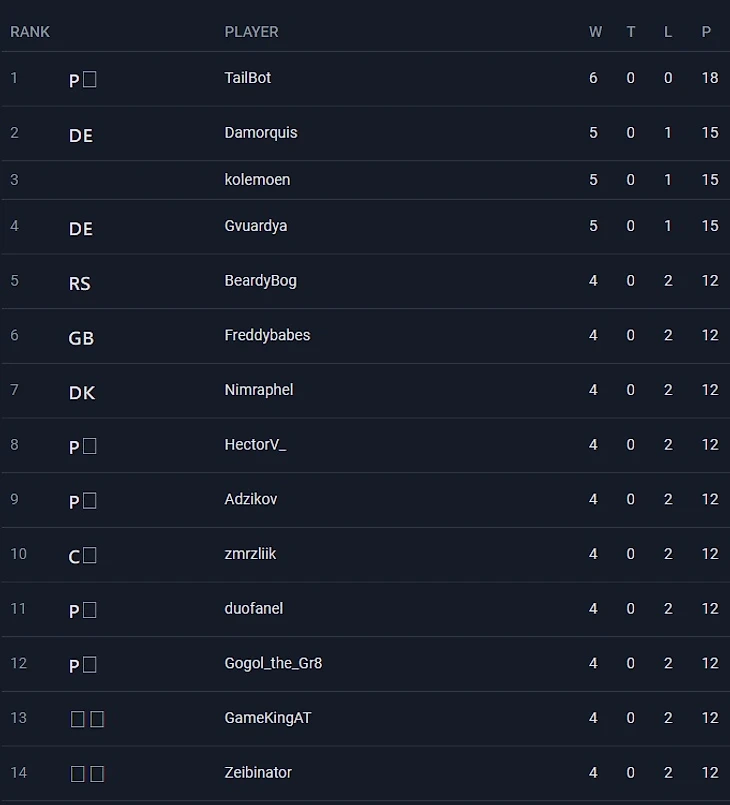
Task: Click the DE flag beside Damorquis
Action: click(81, 136)
